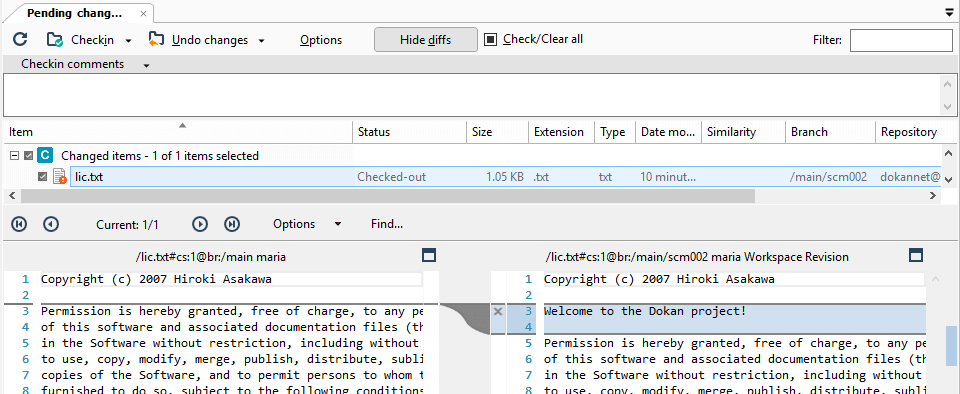The width and height of the screenshot is (960, 394).
Task: Go to the last difference
Action: coord(231,225)
